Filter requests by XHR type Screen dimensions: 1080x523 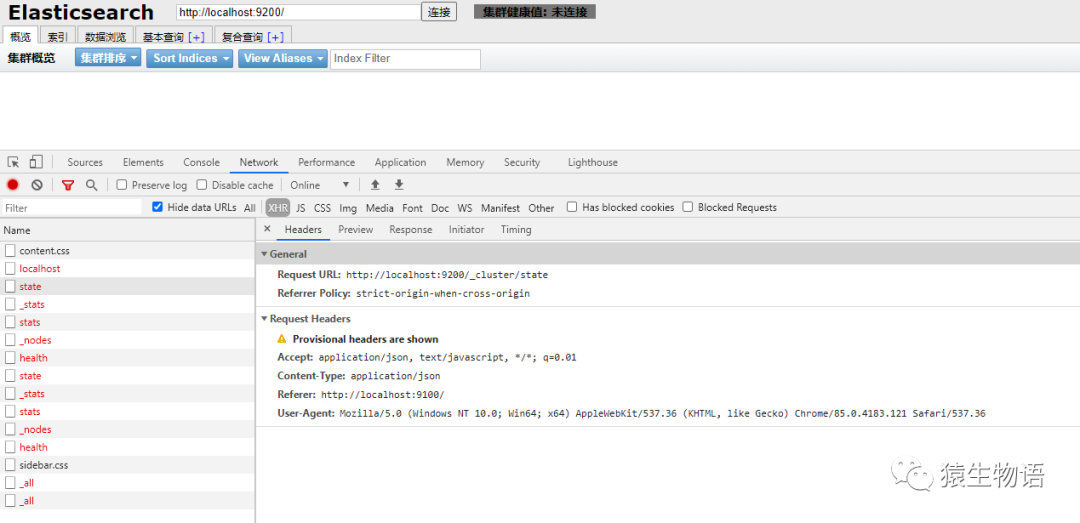278,207
